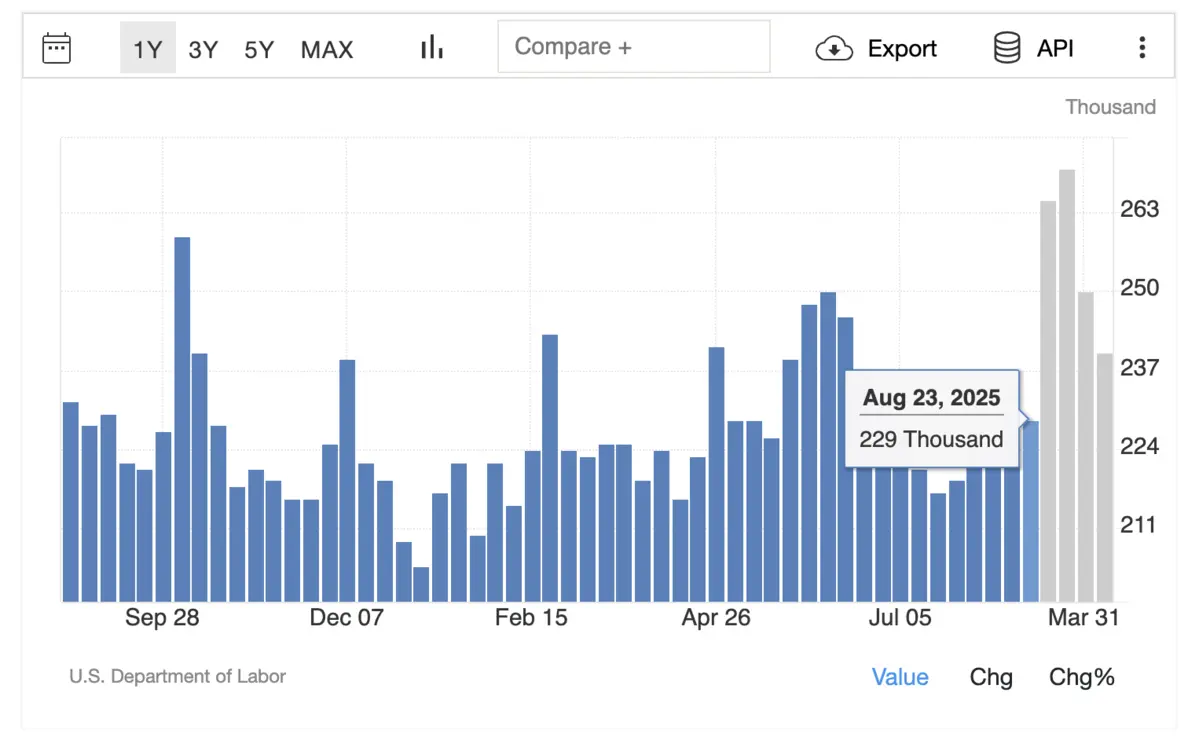The image size is (1199, 751).
Task: Switch to the Chg view tab
Action: point(991,677)
